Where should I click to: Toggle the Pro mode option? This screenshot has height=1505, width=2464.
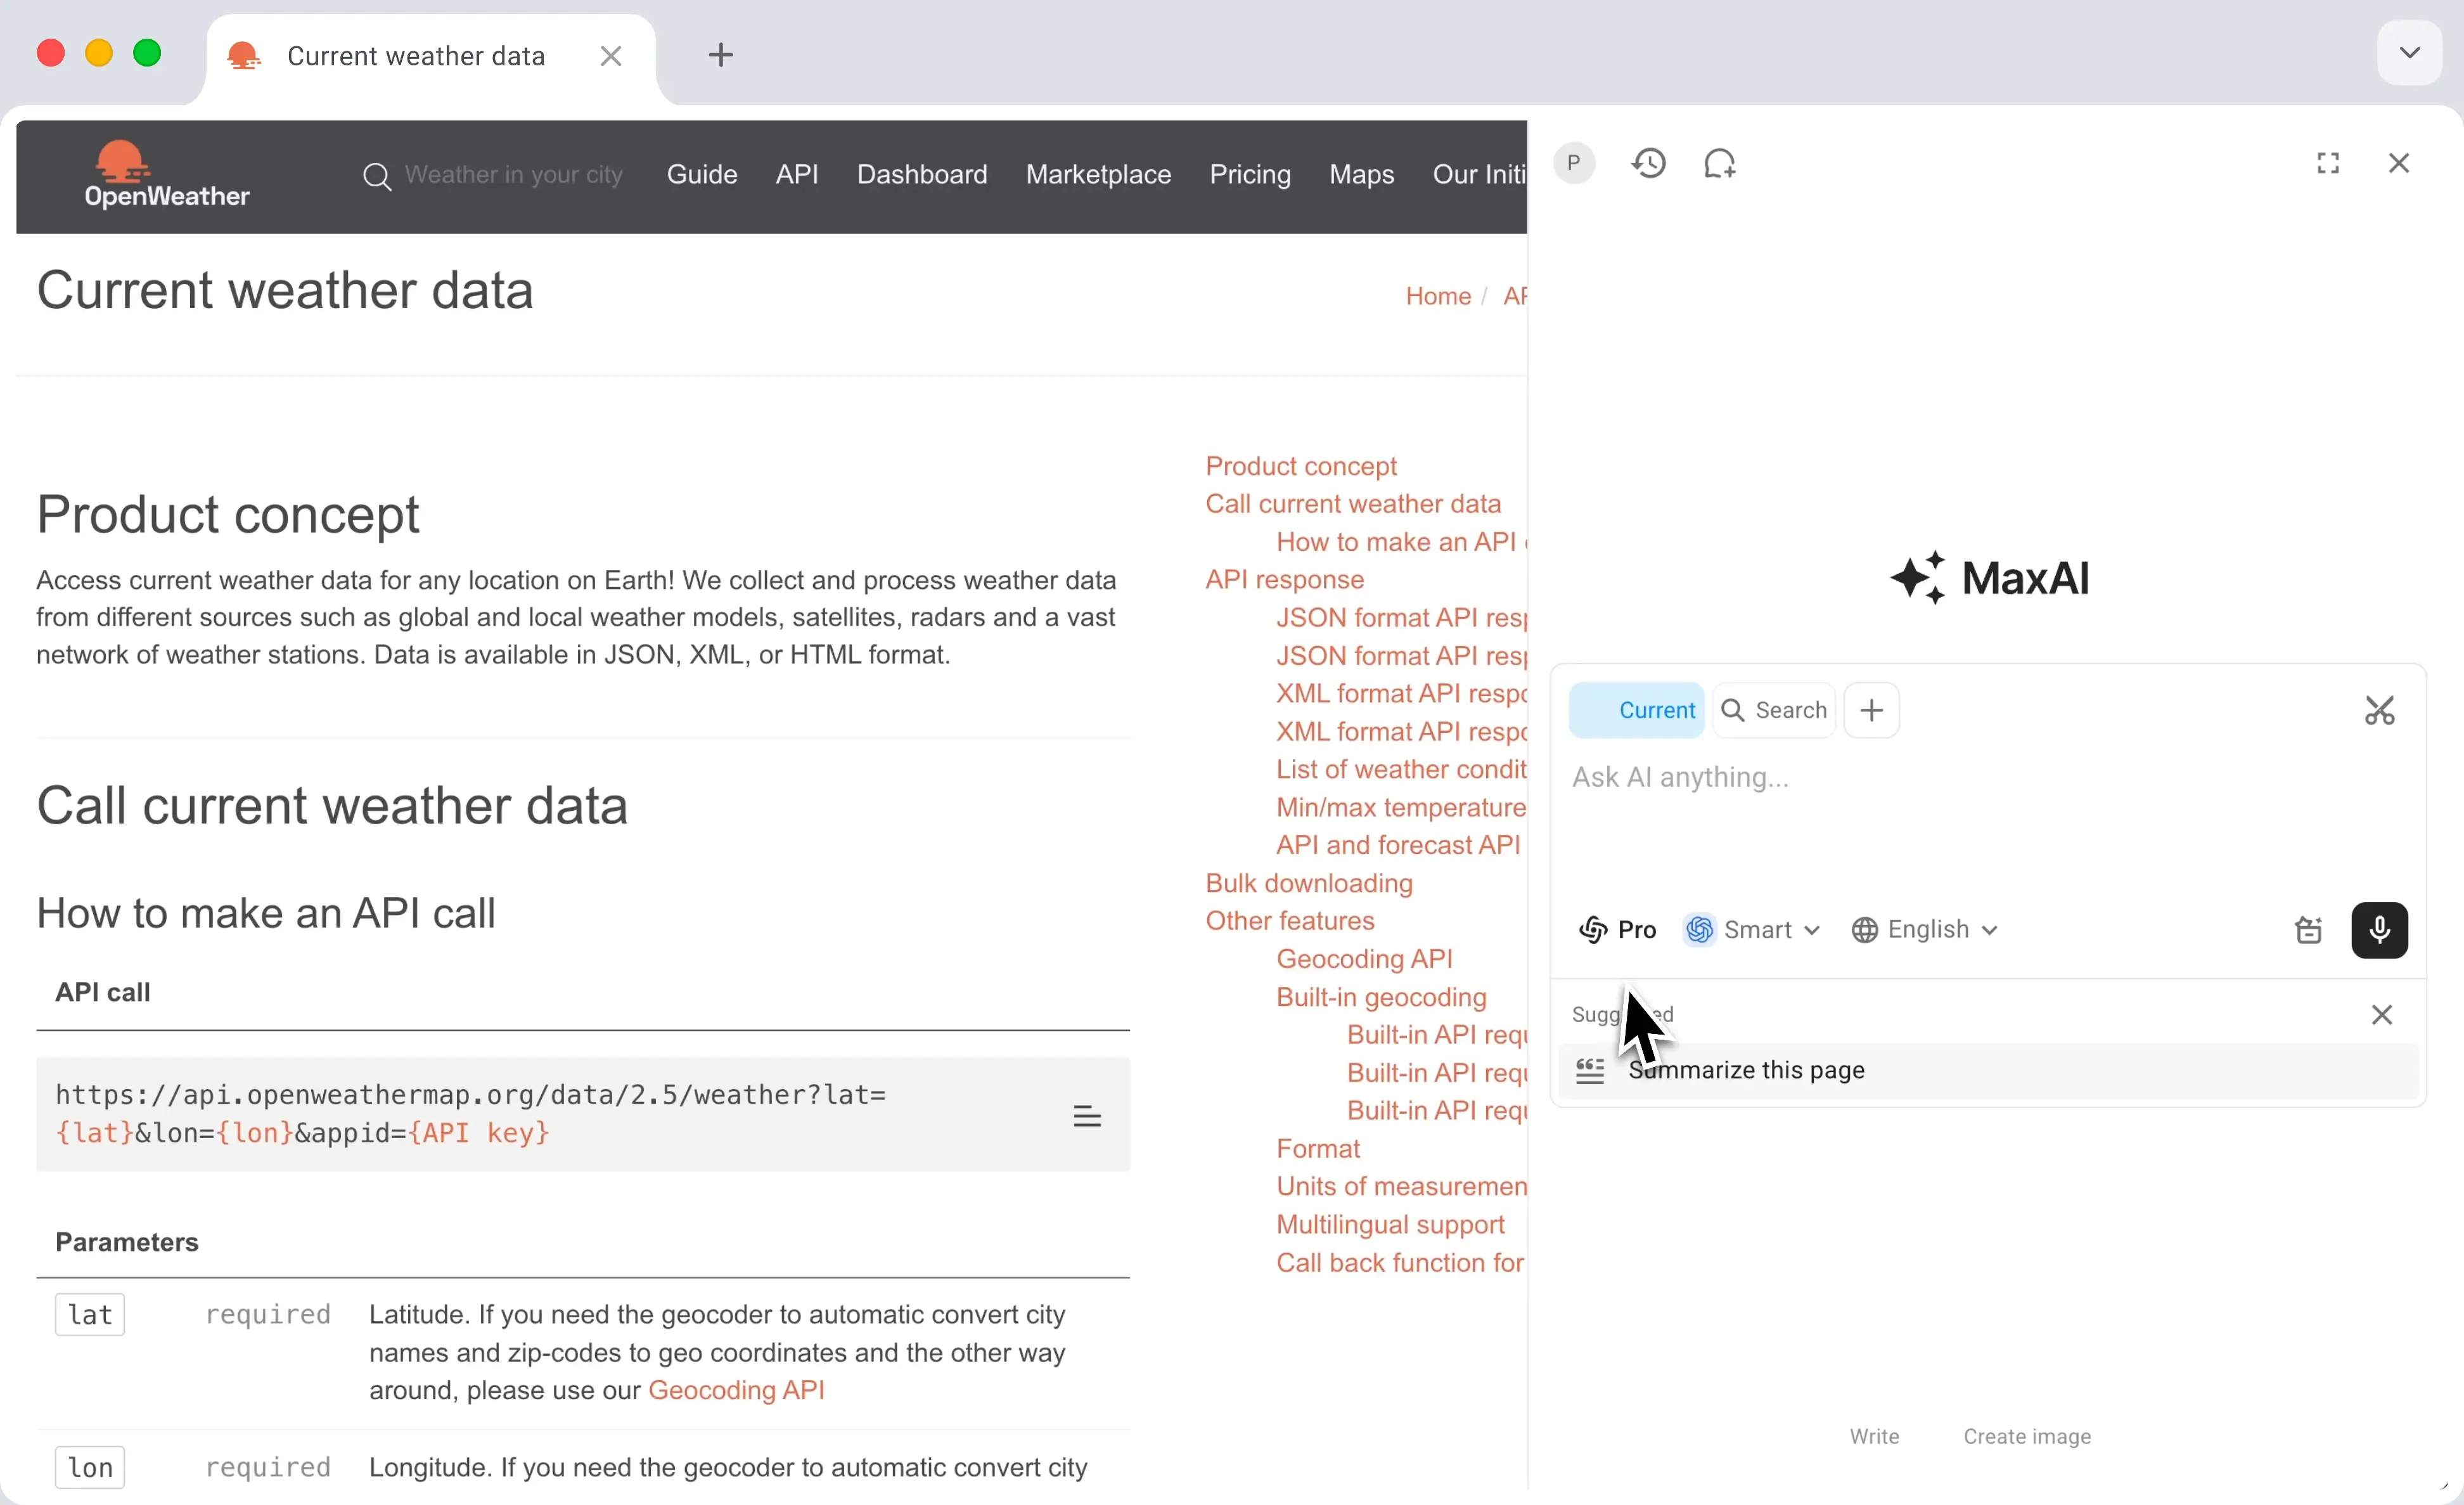click(1617, 930)
